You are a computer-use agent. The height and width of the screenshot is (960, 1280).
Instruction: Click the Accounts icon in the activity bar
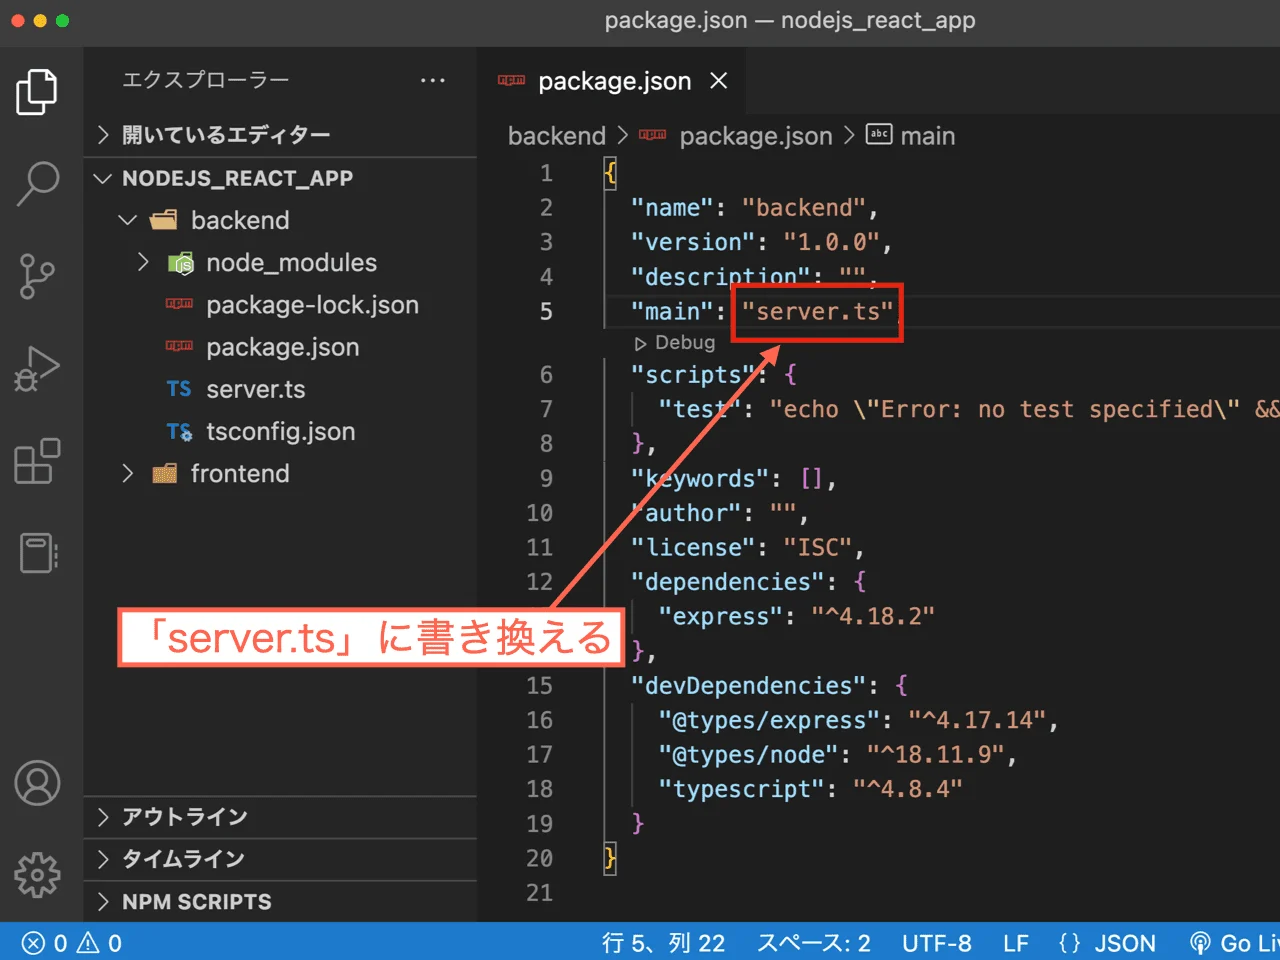38,783
